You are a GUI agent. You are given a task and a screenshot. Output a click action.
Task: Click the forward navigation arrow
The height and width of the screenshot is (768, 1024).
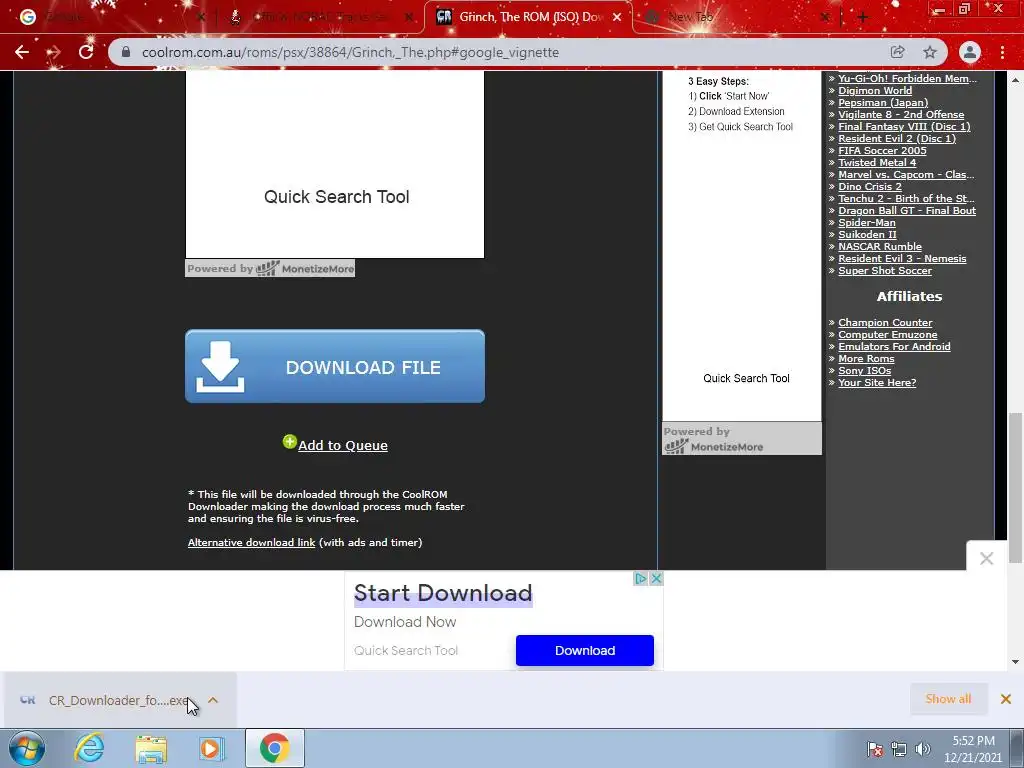coord(54,52)
